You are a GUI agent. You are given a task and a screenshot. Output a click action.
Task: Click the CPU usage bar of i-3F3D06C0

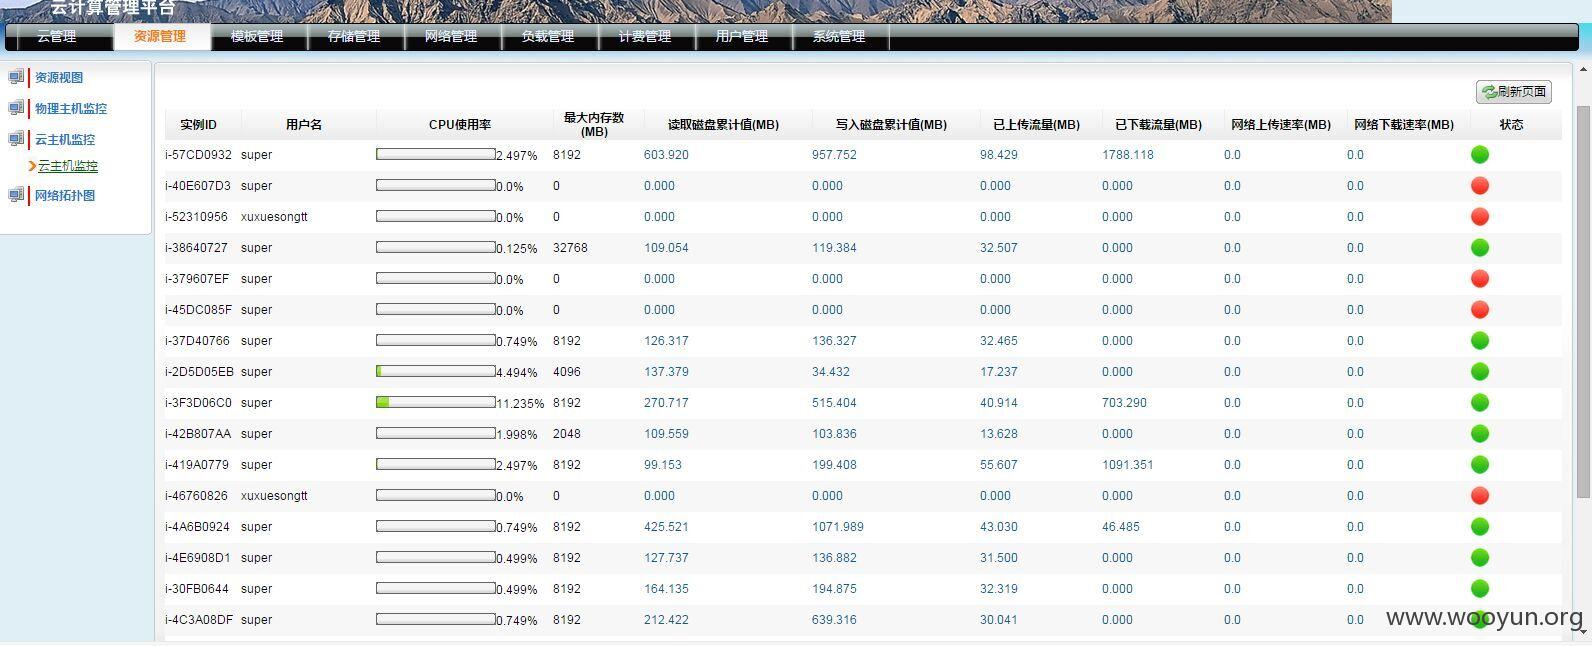click(x=436, y=402)
